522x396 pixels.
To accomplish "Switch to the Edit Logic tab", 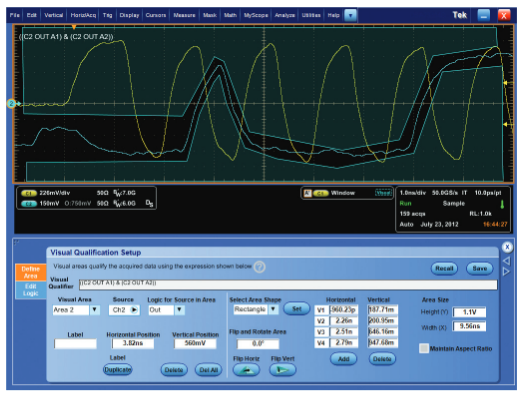I will (30, 290).
